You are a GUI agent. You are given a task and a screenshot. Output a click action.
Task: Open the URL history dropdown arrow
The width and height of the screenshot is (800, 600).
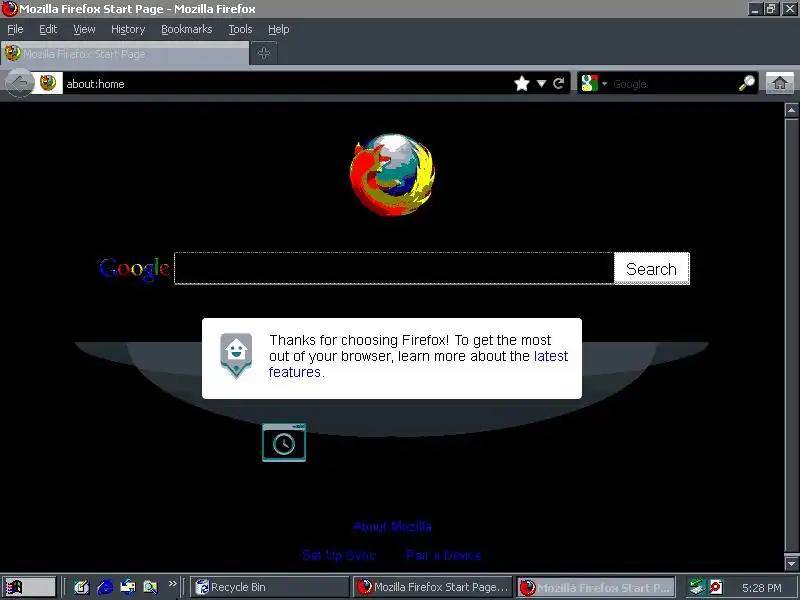click(x=541, y=83)
